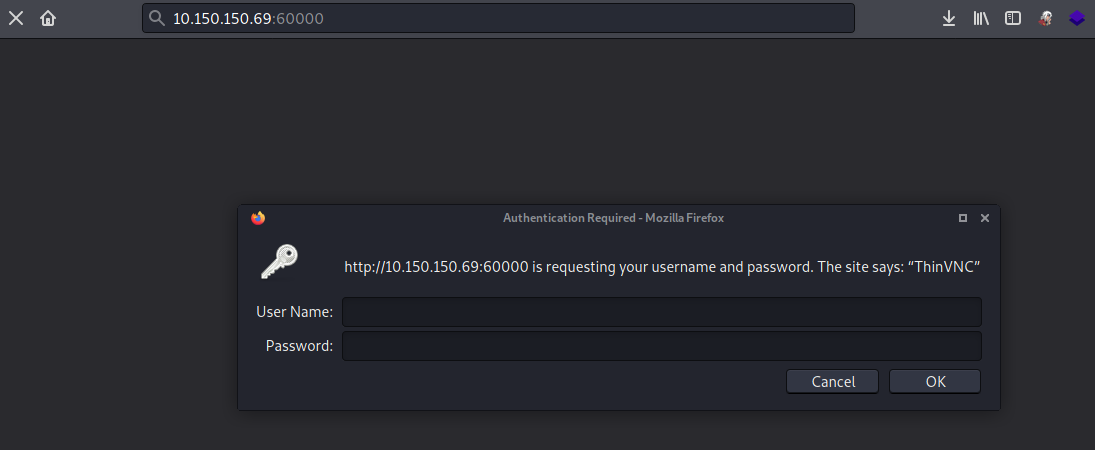Confirm credentials with the OK button

[x=935, y=382]
